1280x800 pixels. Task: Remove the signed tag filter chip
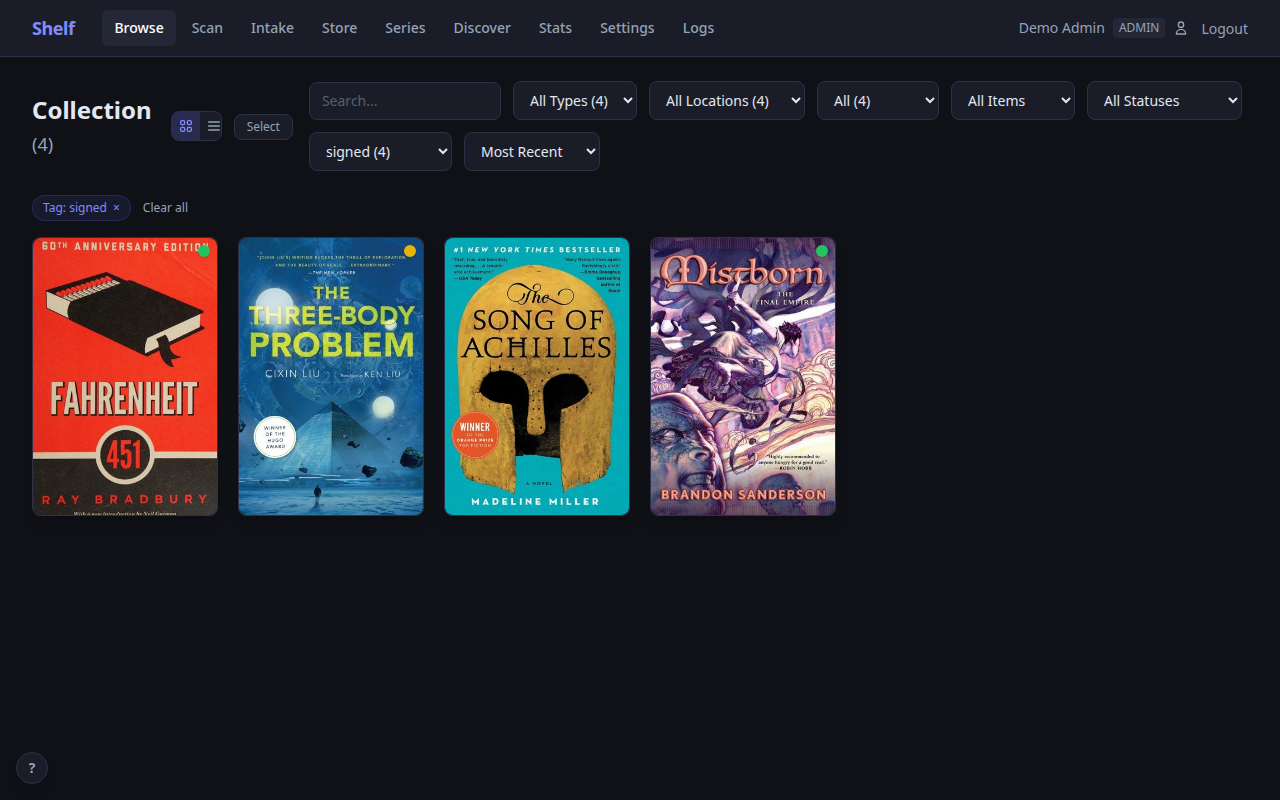coord(116,208)
